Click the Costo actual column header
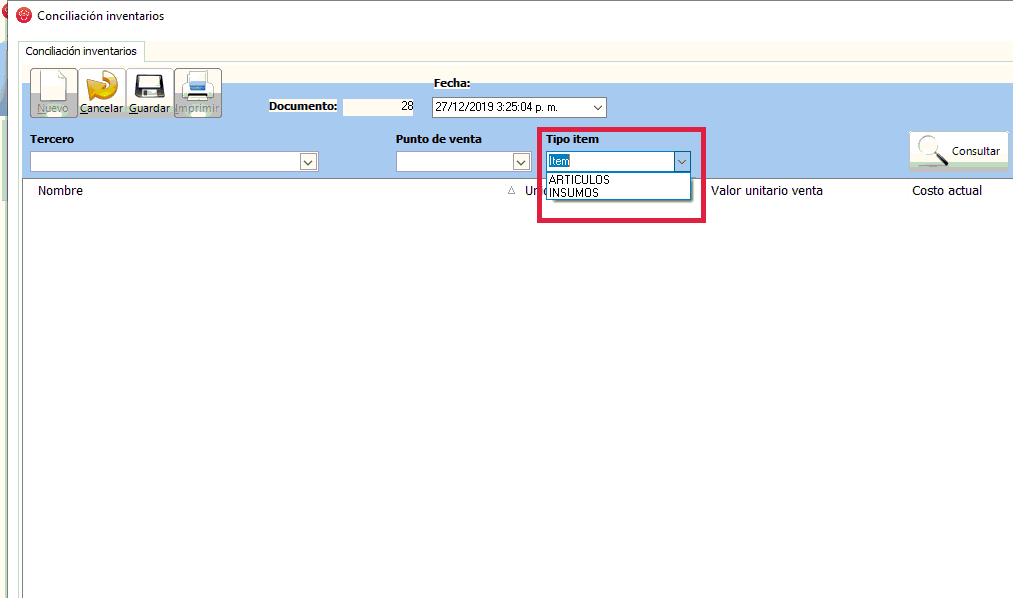 946,191
